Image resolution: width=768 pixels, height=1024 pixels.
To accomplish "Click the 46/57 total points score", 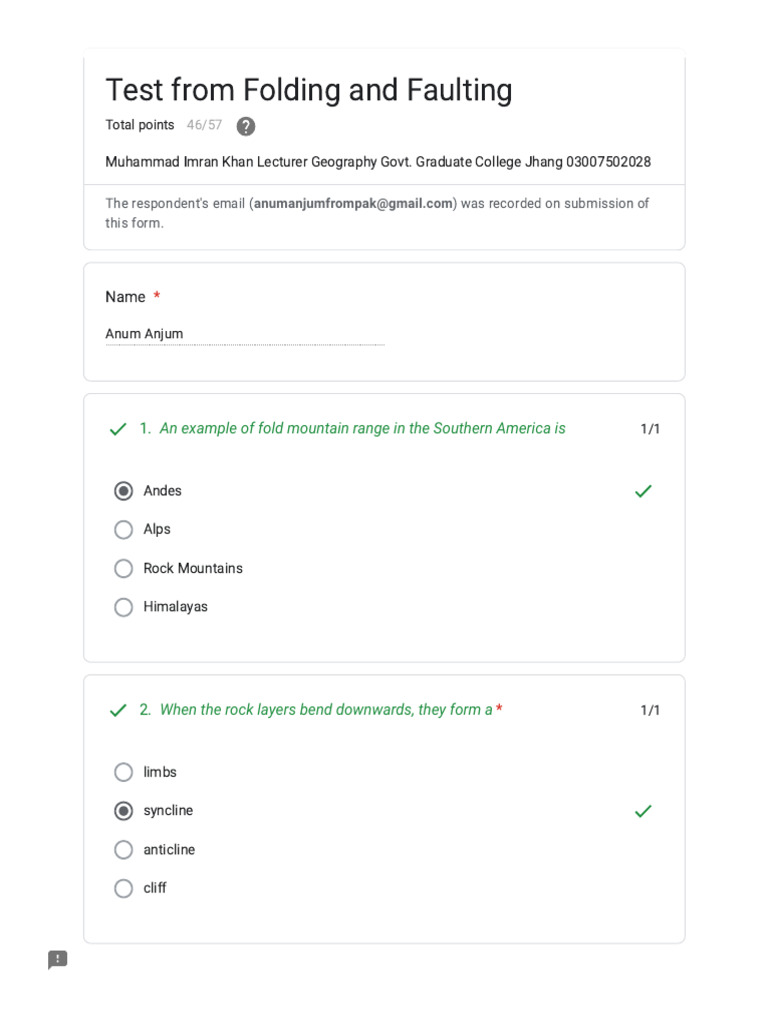I will [204, 125].
